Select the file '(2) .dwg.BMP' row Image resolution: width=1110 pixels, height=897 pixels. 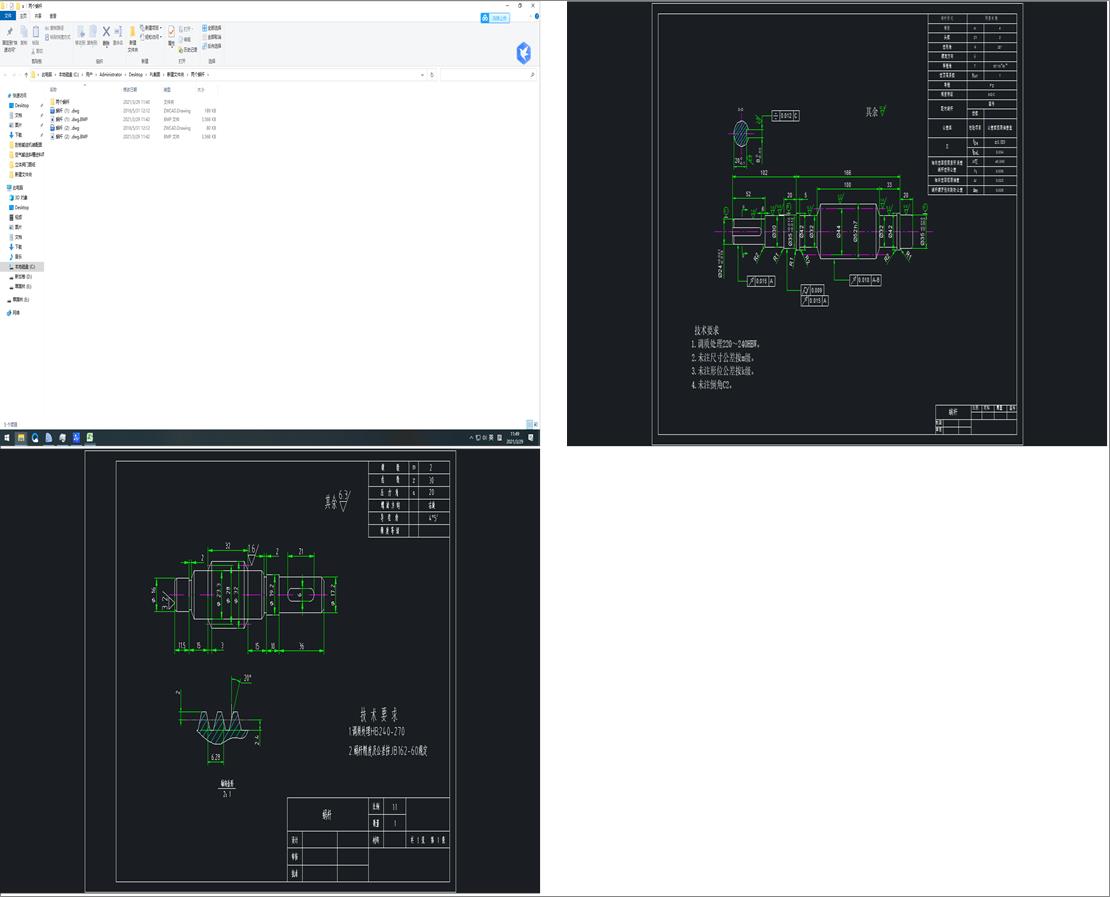(133, 137)
